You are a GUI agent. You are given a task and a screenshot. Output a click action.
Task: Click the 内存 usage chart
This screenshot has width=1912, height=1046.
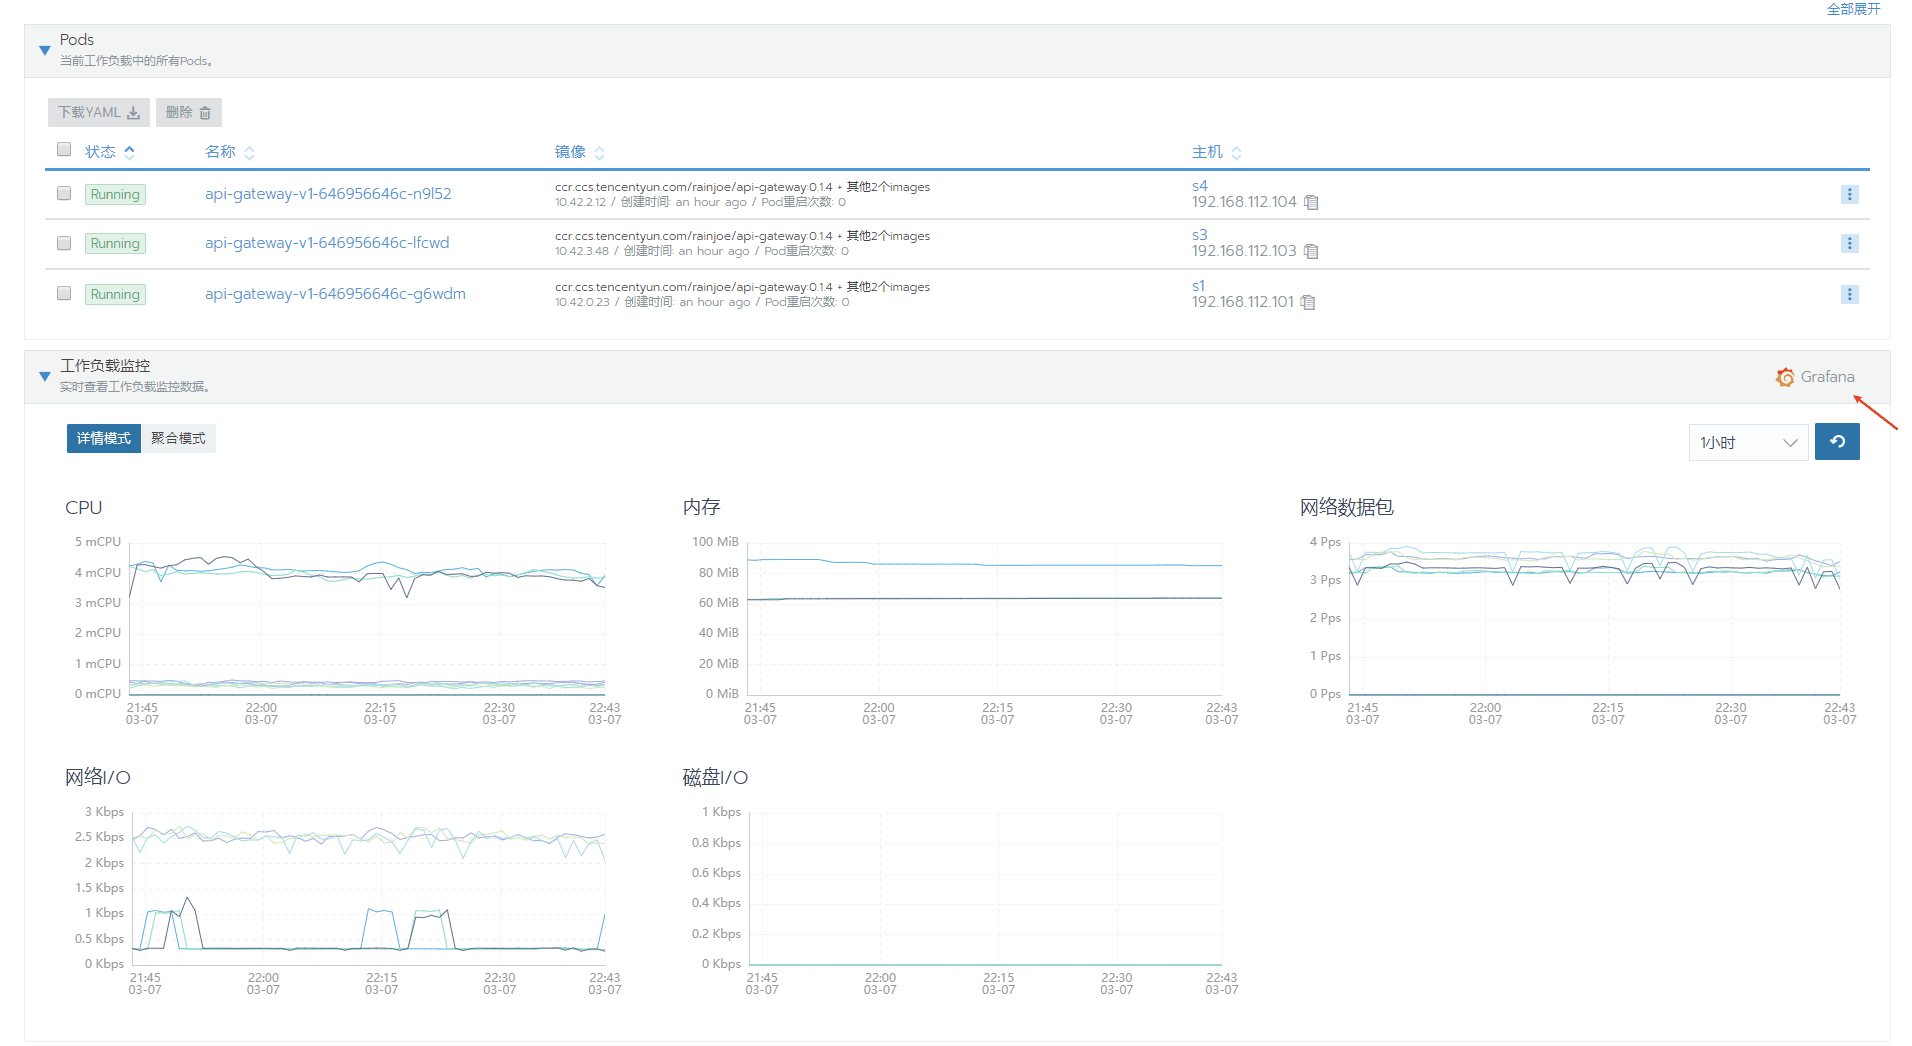pyautogui.click(x=984, y=618)
